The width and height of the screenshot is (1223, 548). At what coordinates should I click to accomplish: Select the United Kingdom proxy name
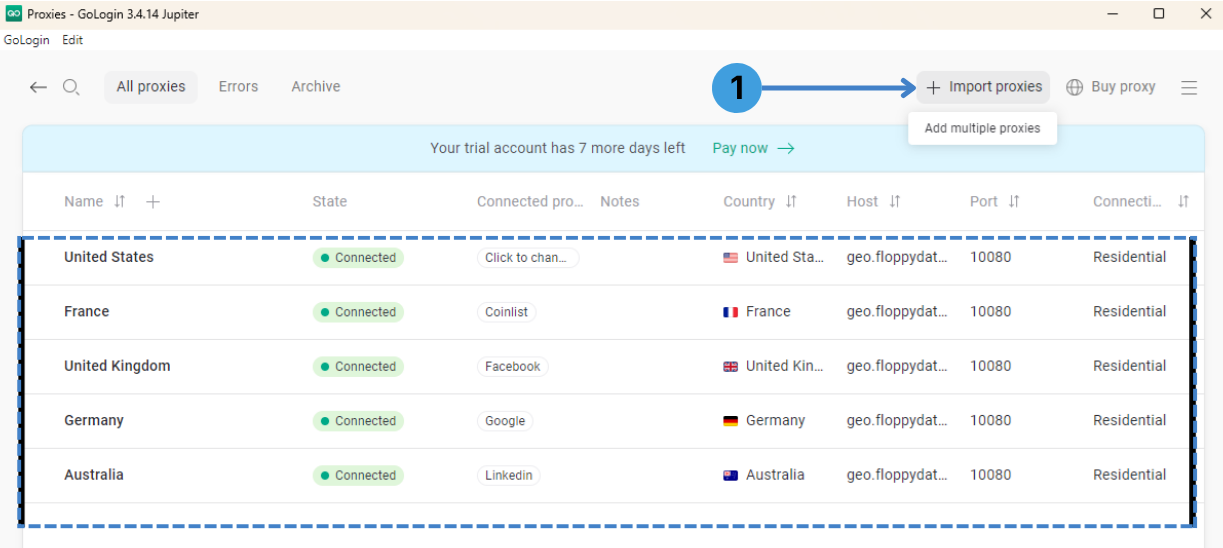[x=117, y=366]
